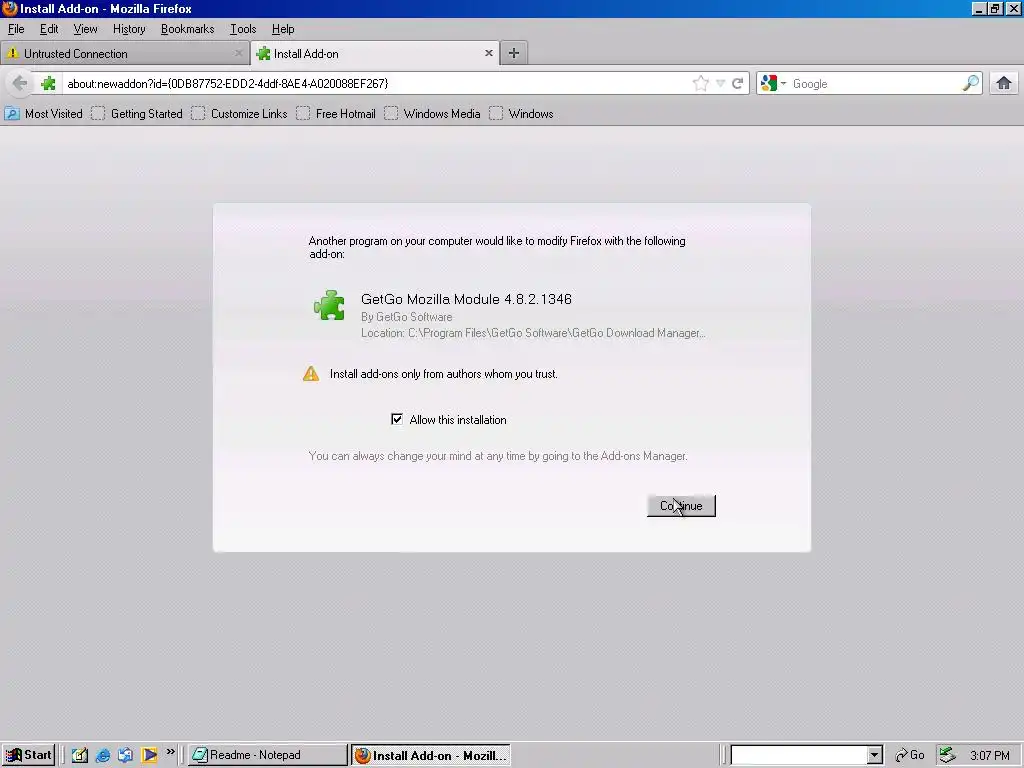
Task: Open the Windows Media bookmark
Action: [433, 114]
